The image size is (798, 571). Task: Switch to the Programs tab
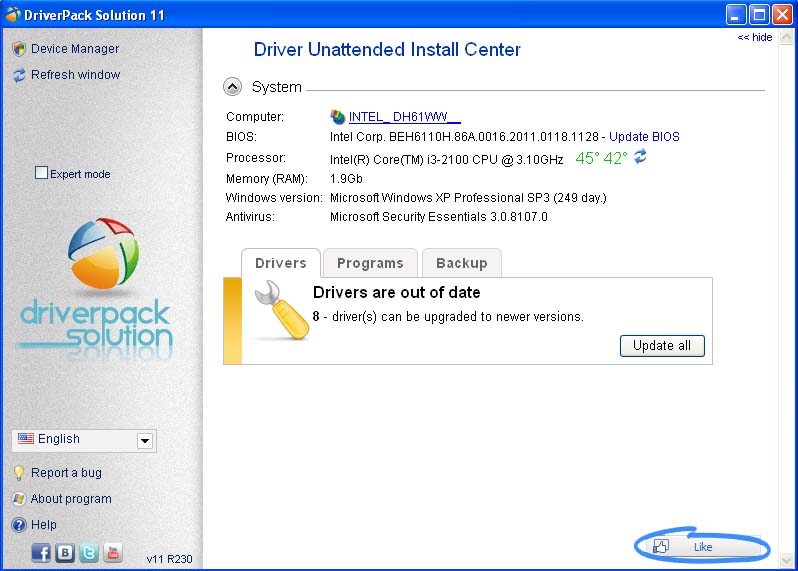click(x=370, y=263)
